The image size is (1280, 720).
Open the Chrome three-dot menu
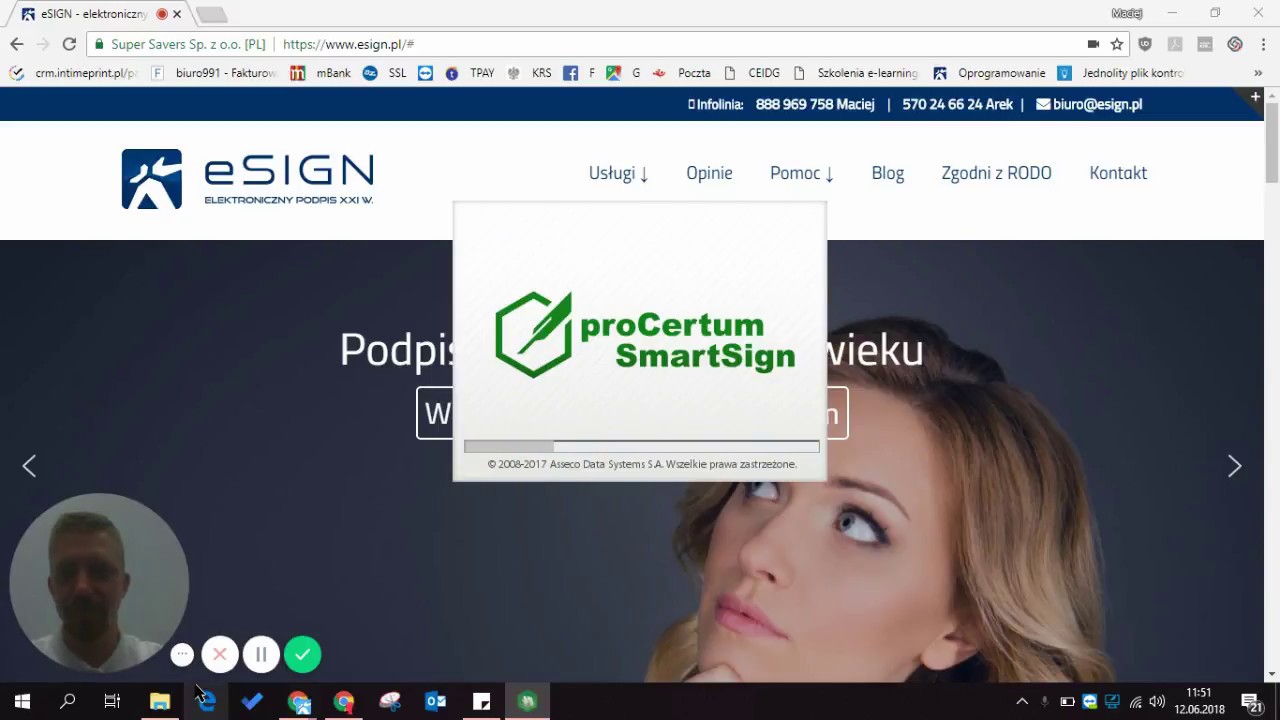pos(1261,44)
